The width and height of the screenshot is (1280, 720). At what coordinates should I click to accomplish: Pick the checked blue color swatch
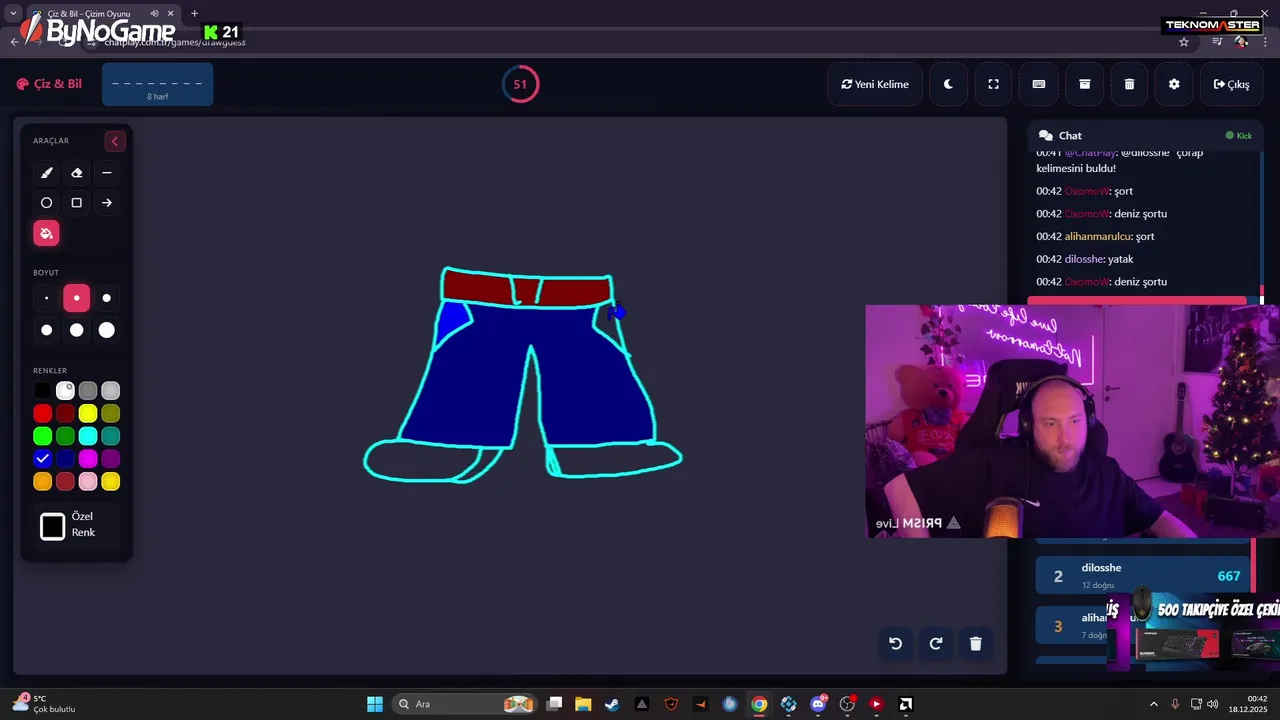(42, 459)
